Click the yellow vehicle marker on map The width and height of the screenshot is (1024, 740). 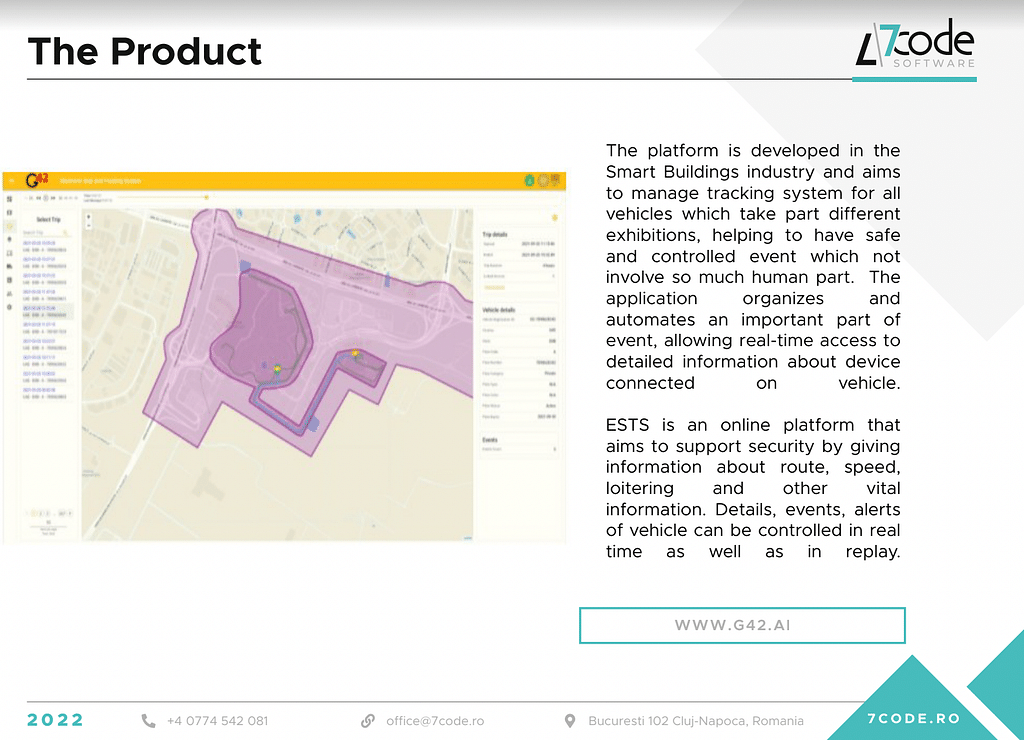(x=277, y=369)
